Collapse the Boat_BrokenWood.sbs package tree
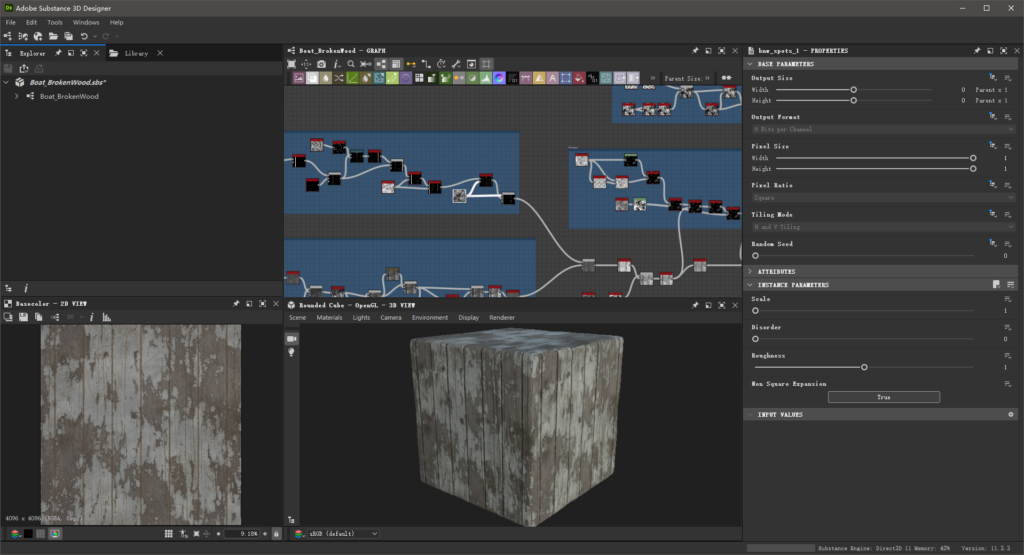Screen dimensions: 1024x555 (7, 82)
